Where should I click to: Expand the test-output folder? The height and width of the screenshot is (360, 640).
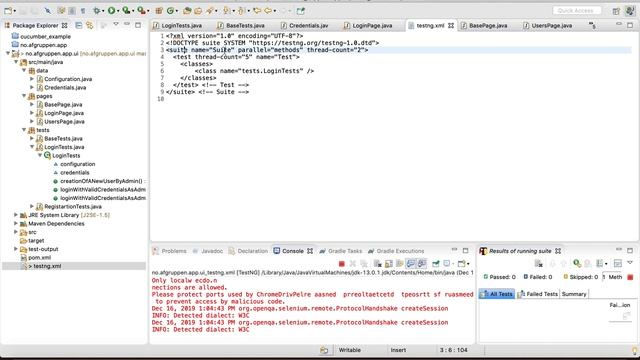point(16,249)
